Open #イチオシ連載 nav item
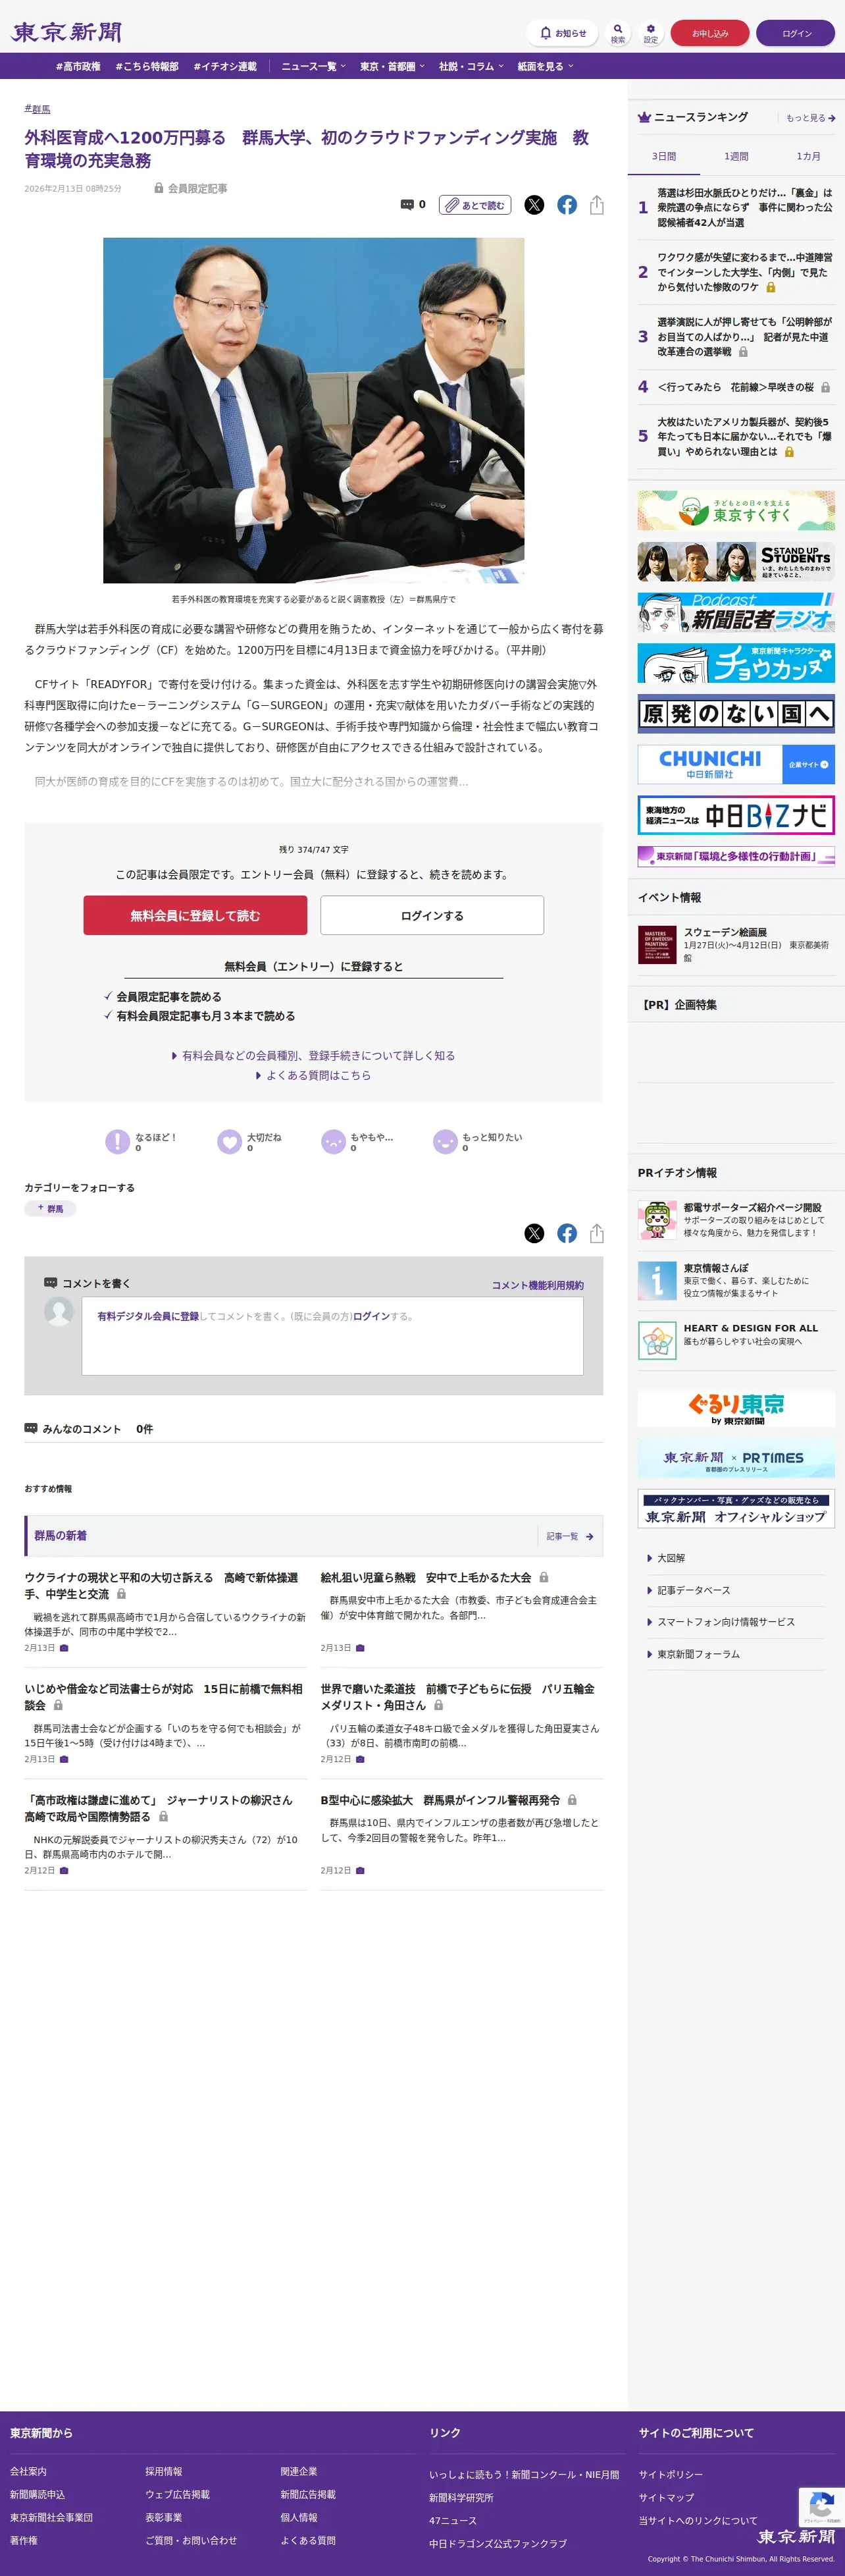The height and width of the screenshot is (2576, 845). (x=225, y=67)
